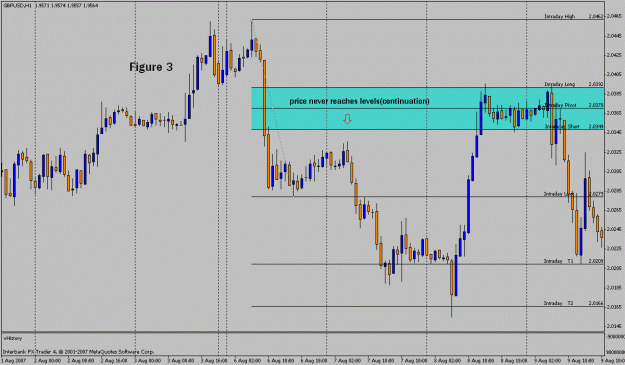Select the red down arrow in the cyan band

coord(347,119)
